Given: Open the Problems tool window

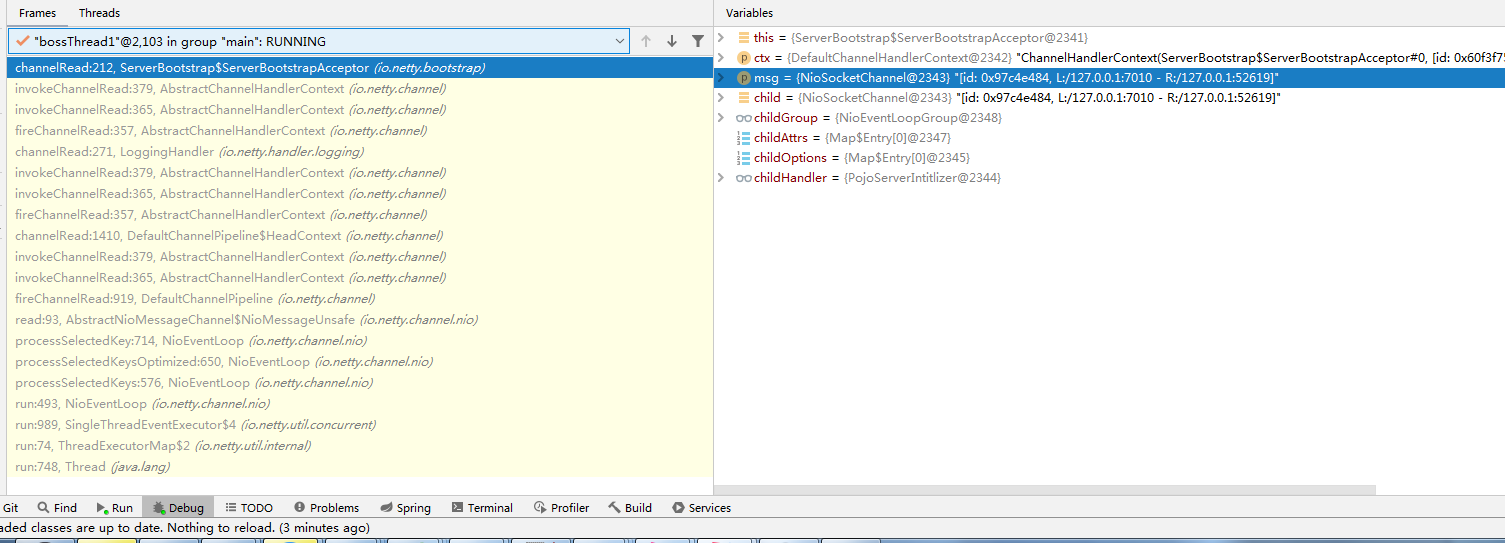Looking at the screenshot, I should (326, 508).
